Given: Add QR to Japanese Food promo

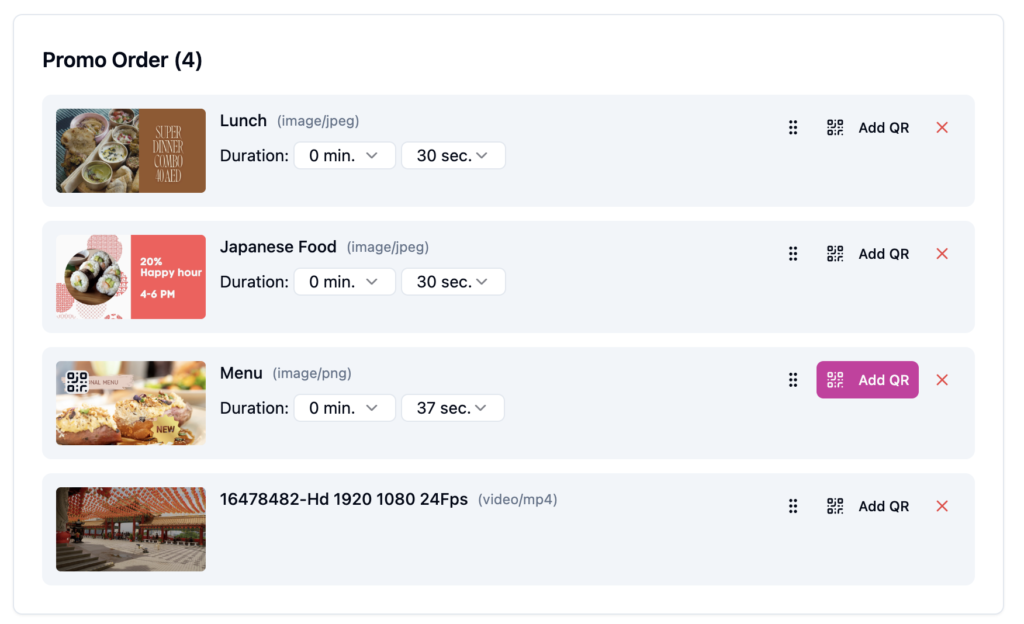Looking at the screenshot, I should pyautogui.click(x=868, y=254).
